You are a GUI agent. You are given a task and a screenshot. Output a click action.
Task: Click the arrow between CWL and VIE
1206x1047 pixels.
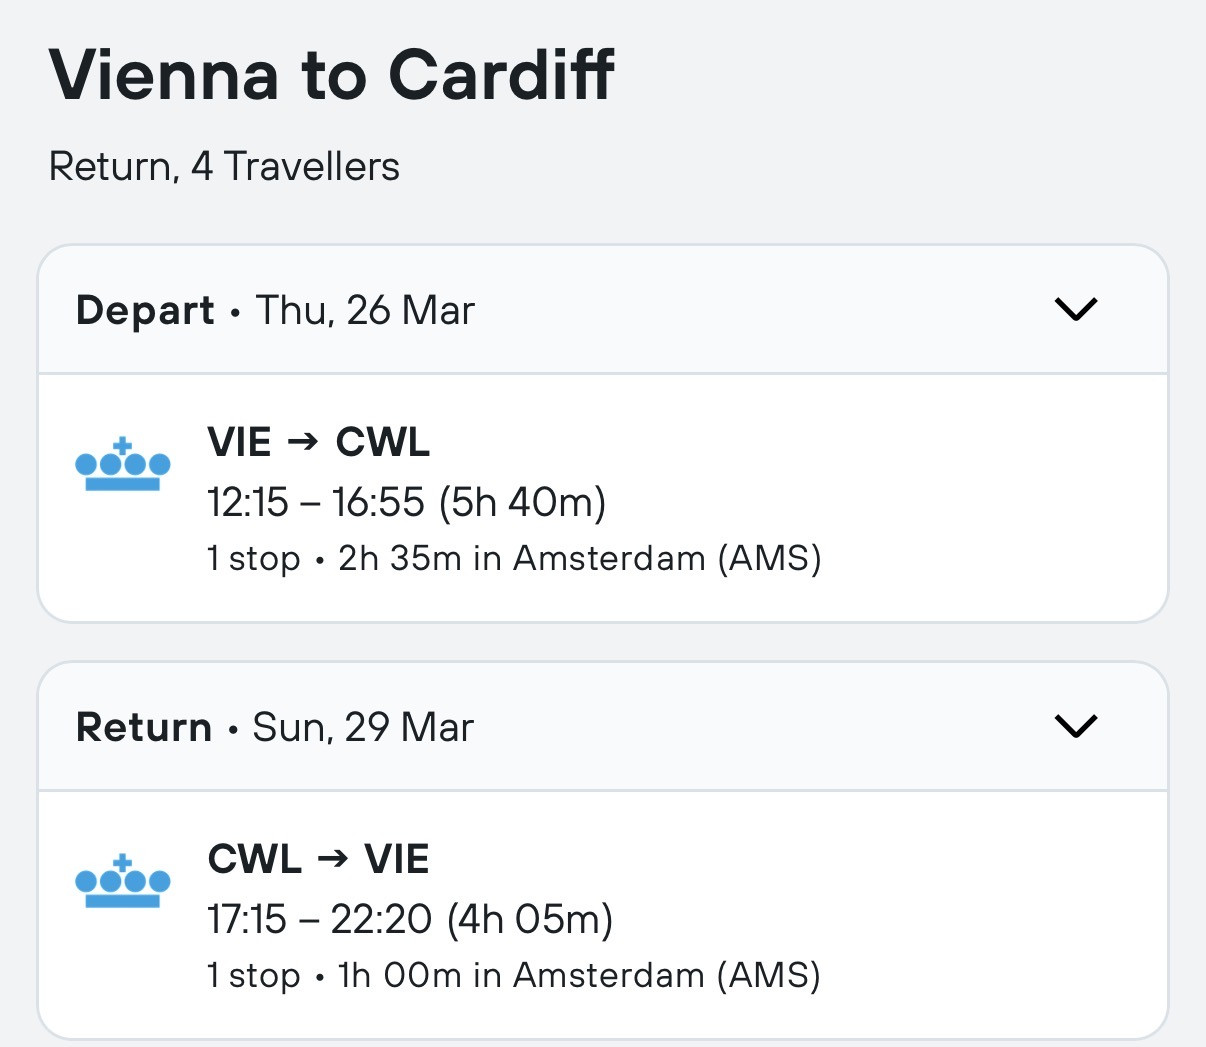[332, 858]
